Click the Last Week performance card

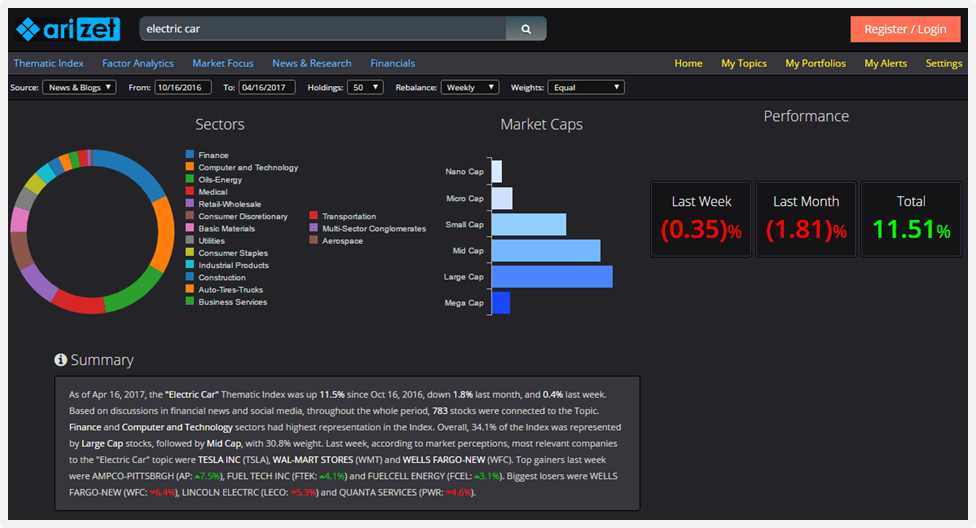point(701,219)
